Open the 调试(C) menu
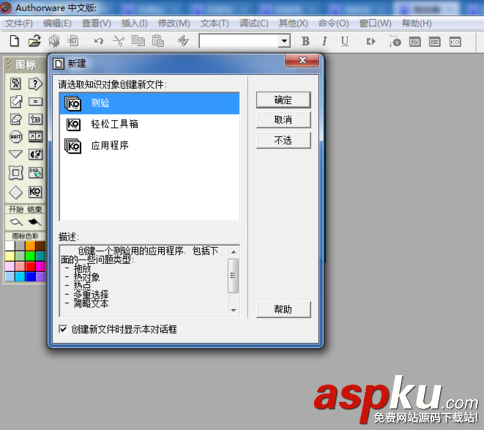 tap(254, 23)
